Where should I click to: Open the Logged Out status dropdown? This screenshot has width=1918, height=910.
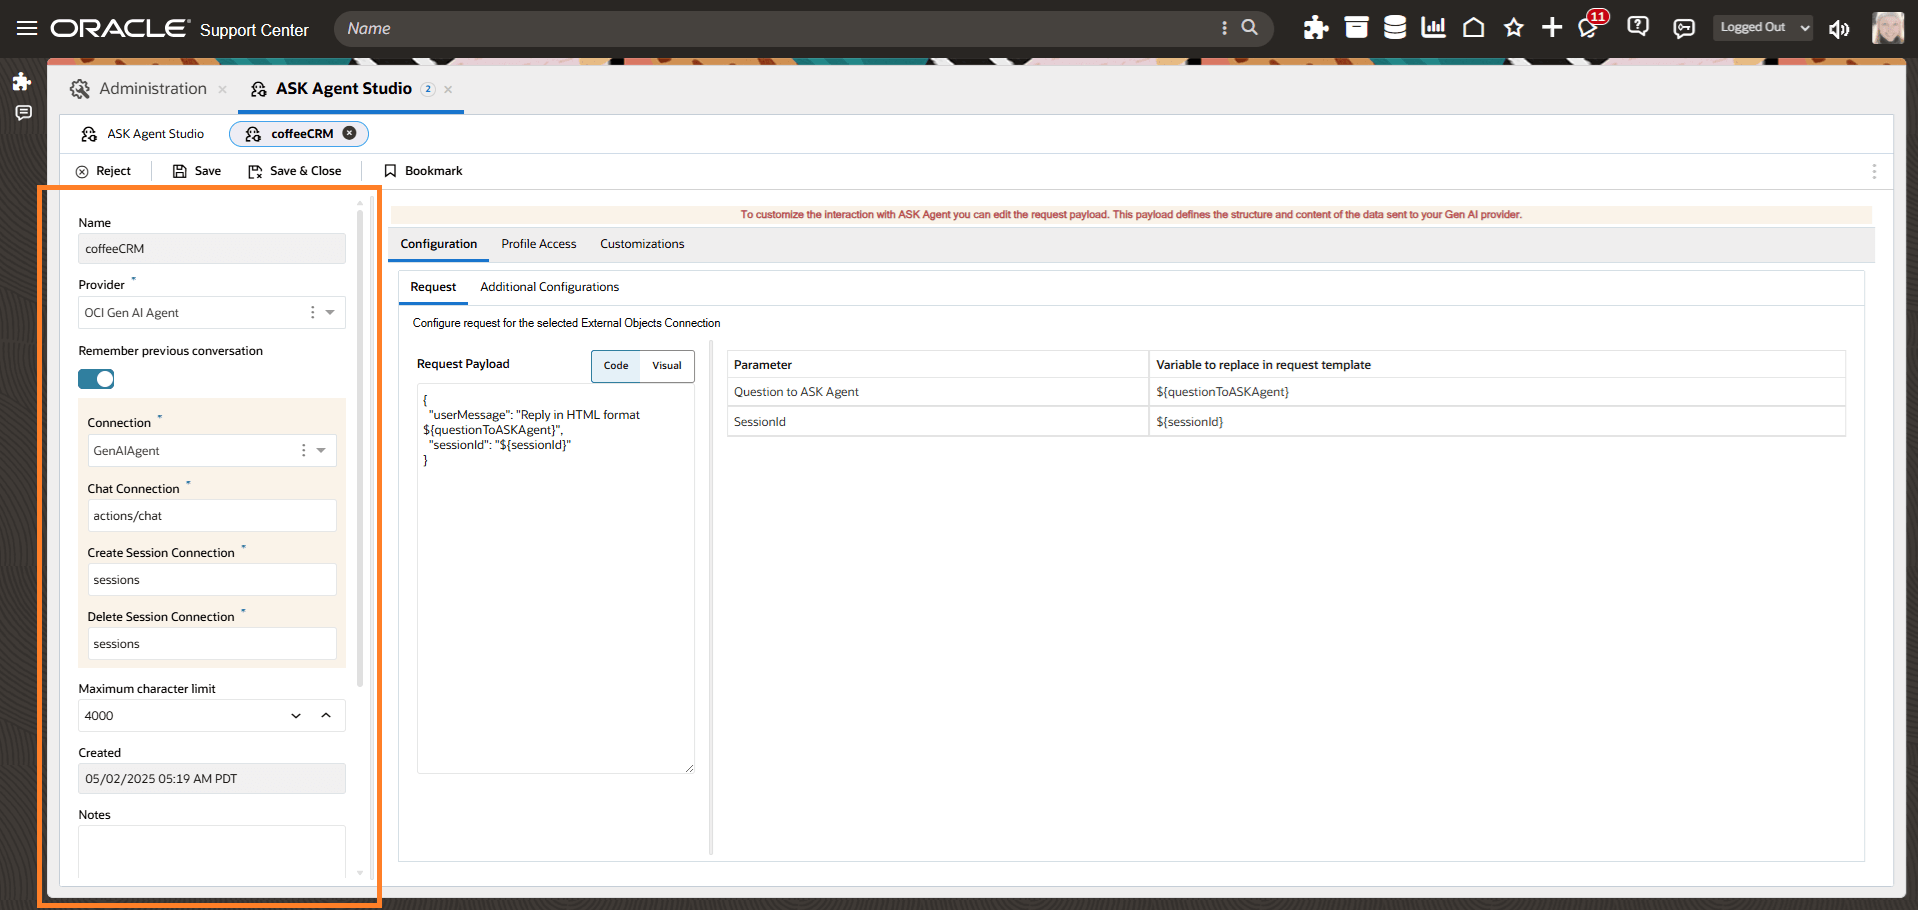pyautogui.click(x=1764, y=28)
